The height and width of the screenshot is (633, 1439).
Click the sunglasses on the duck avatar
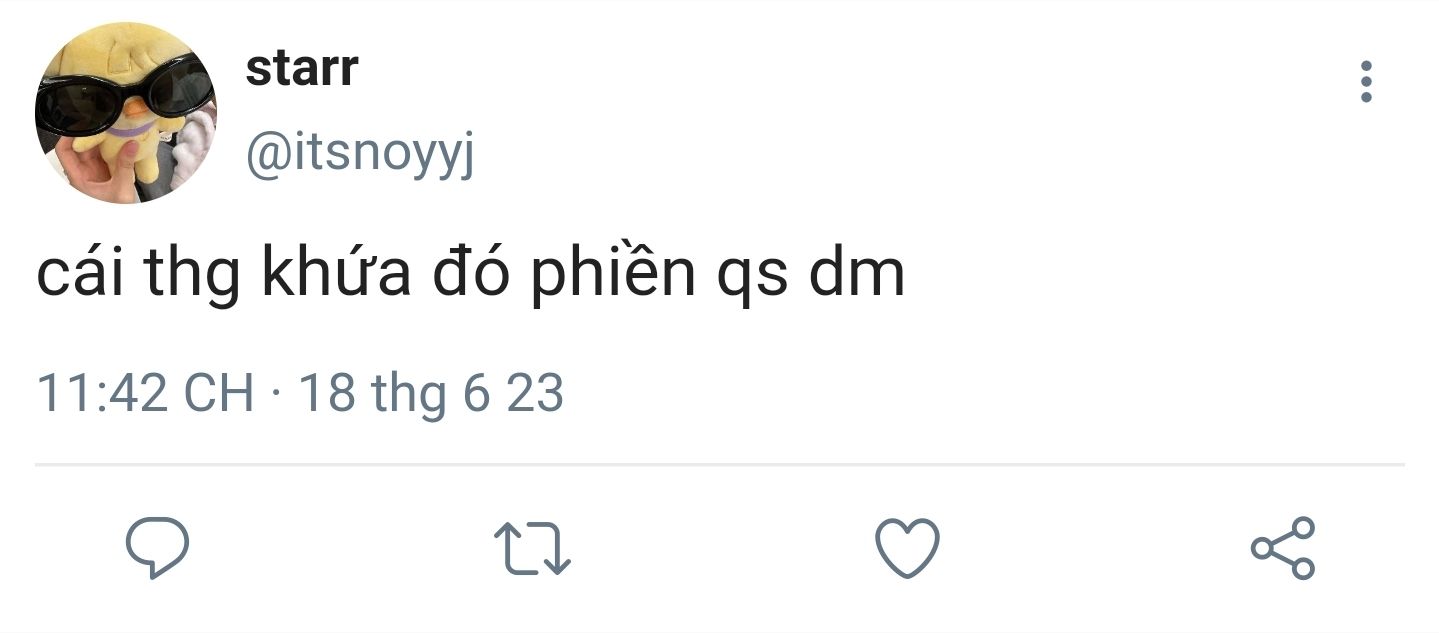coord(125,95)
